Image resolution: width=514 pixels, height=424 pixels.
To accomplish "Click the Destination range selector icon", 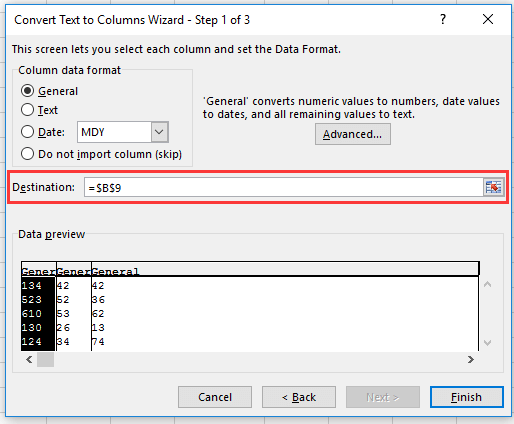I will click(493, 187).
